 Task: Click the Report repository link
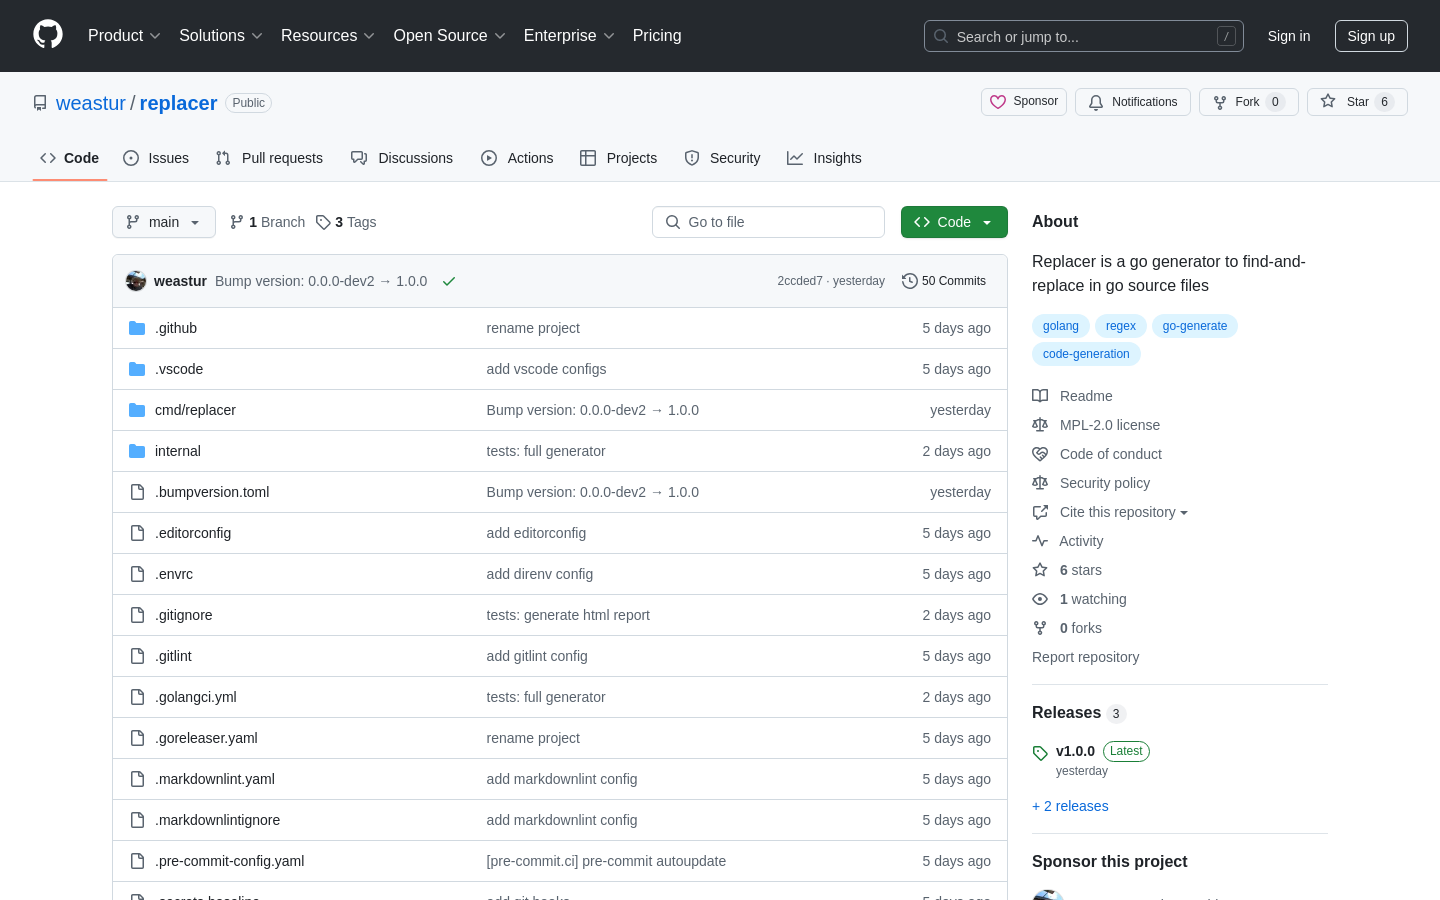[x=1085, y=657]
